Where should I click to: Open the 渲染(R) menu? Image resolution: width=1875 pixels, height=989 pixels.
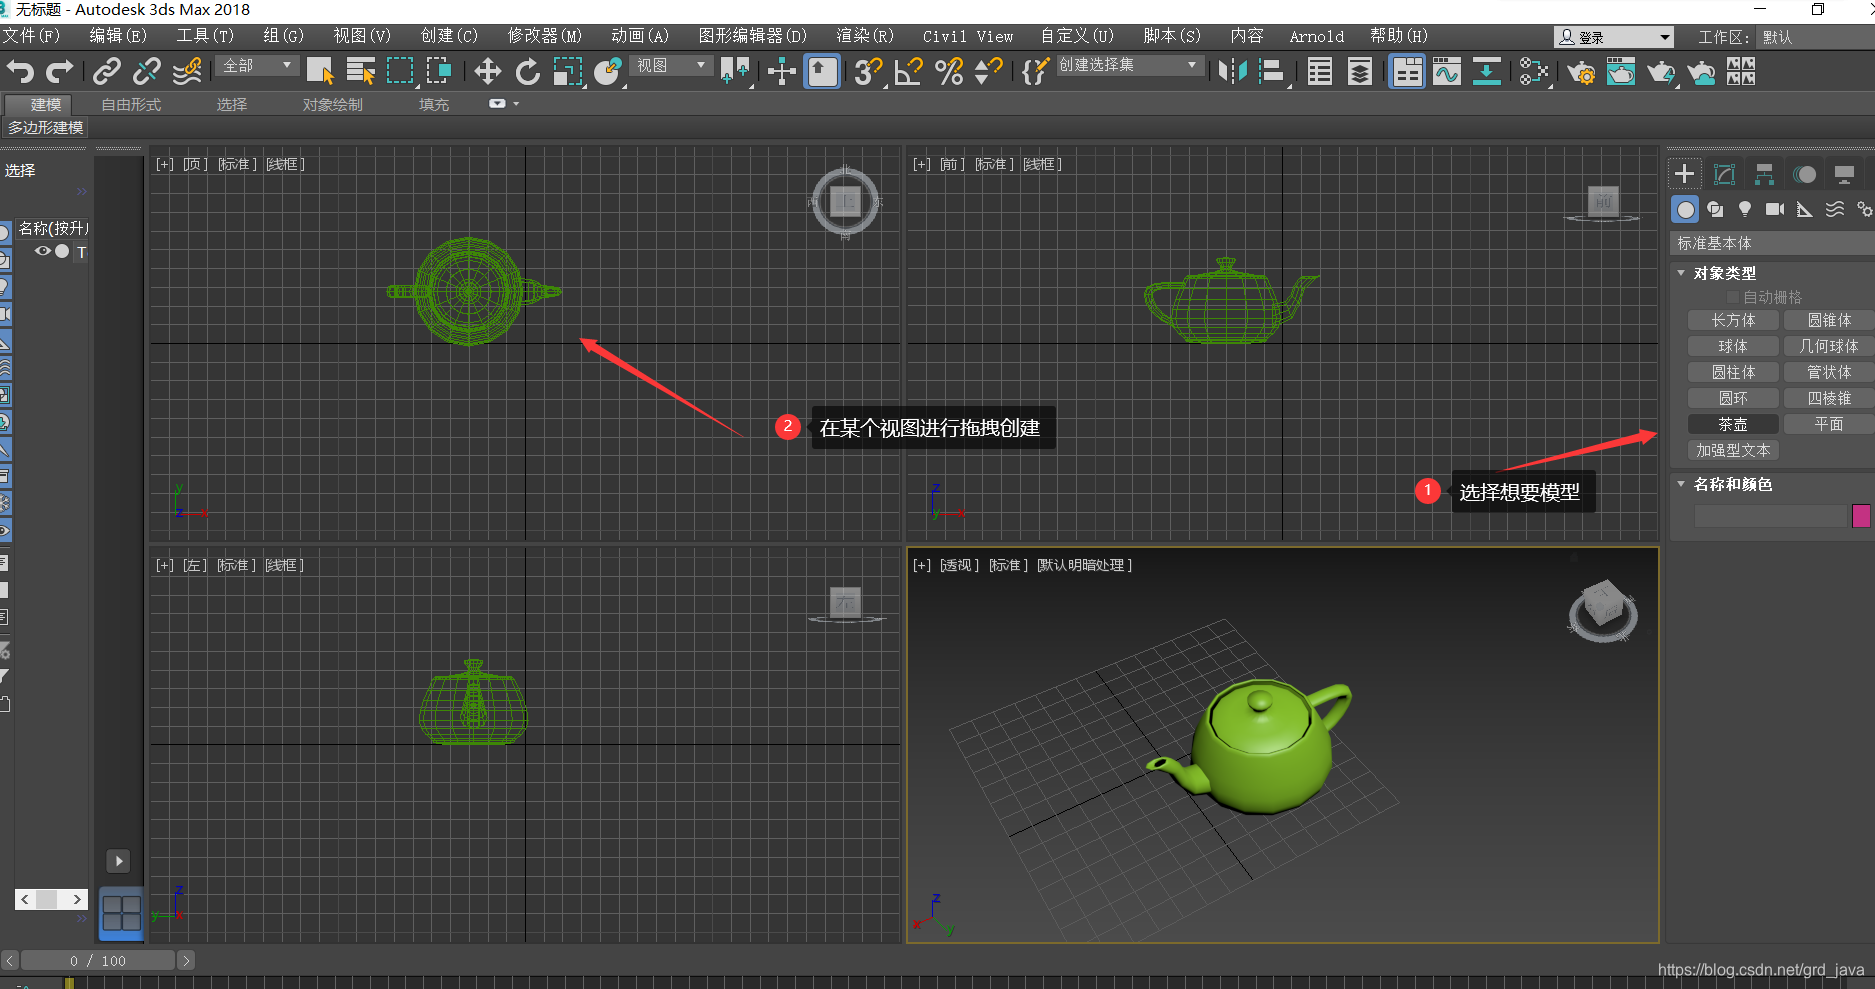click(865, 36)
